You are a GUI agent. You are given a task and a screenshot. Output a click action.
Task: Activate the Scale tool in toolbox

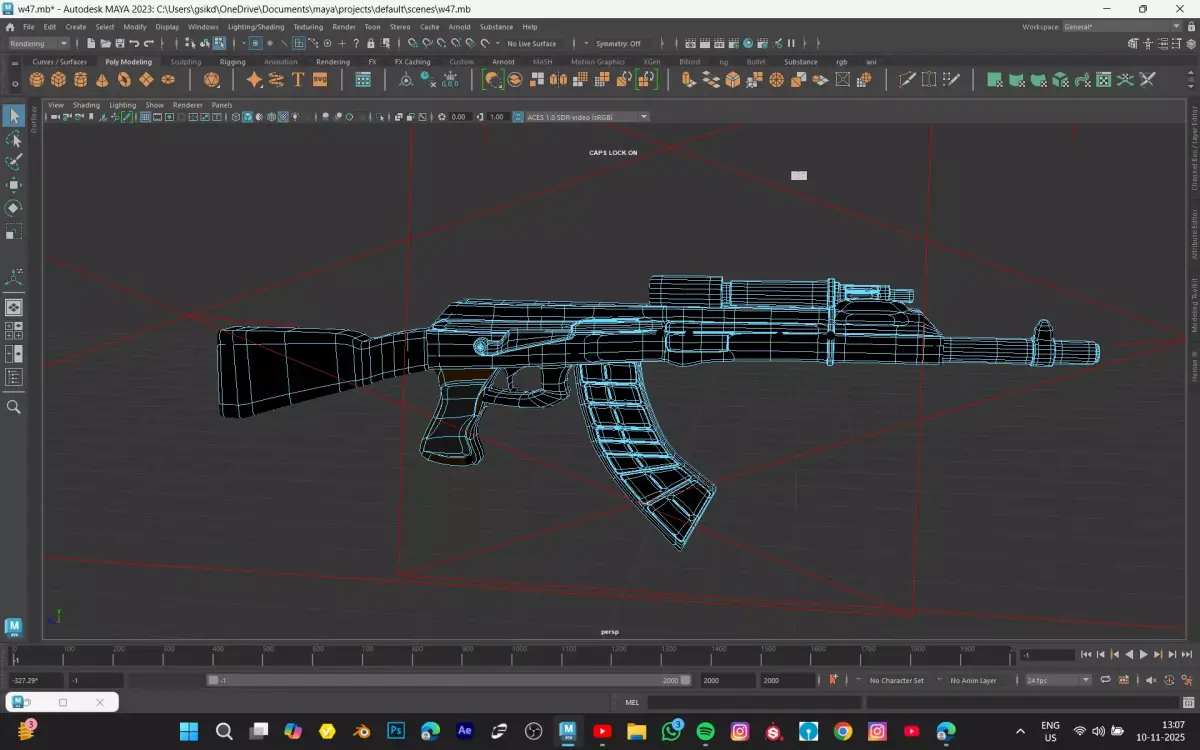pyautogui.click(x=14, y=231)
